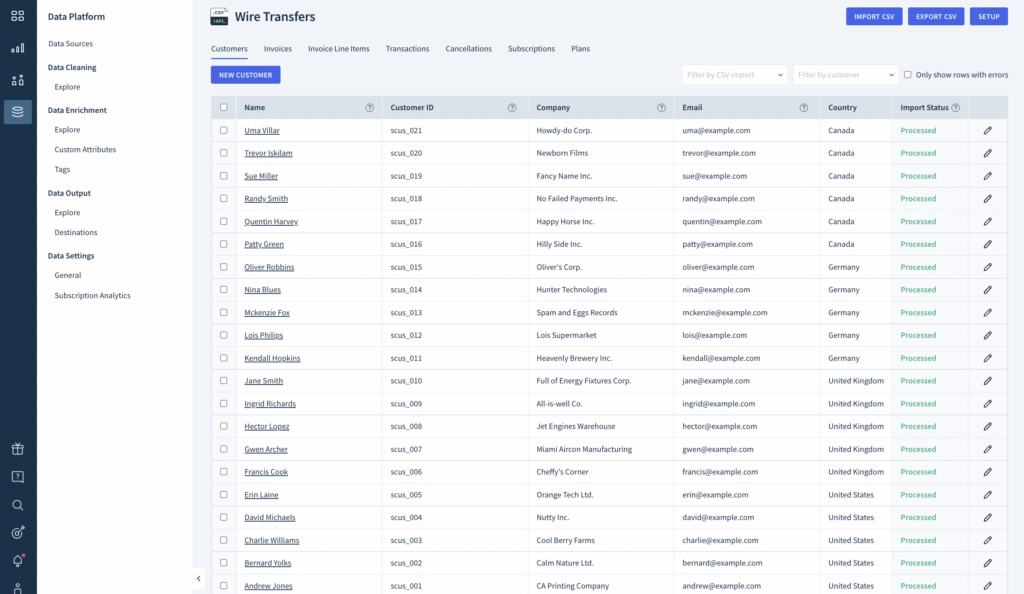1024x594 pixels.
Task: Click the segments blocks sidebar icon
Action: [18, 80]
